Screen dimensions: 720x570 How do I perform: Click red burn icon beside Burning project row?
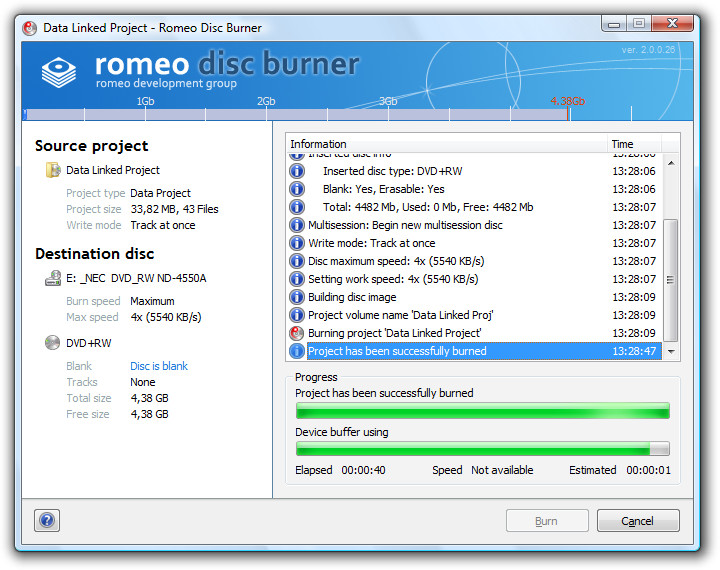tap(297, 333)
